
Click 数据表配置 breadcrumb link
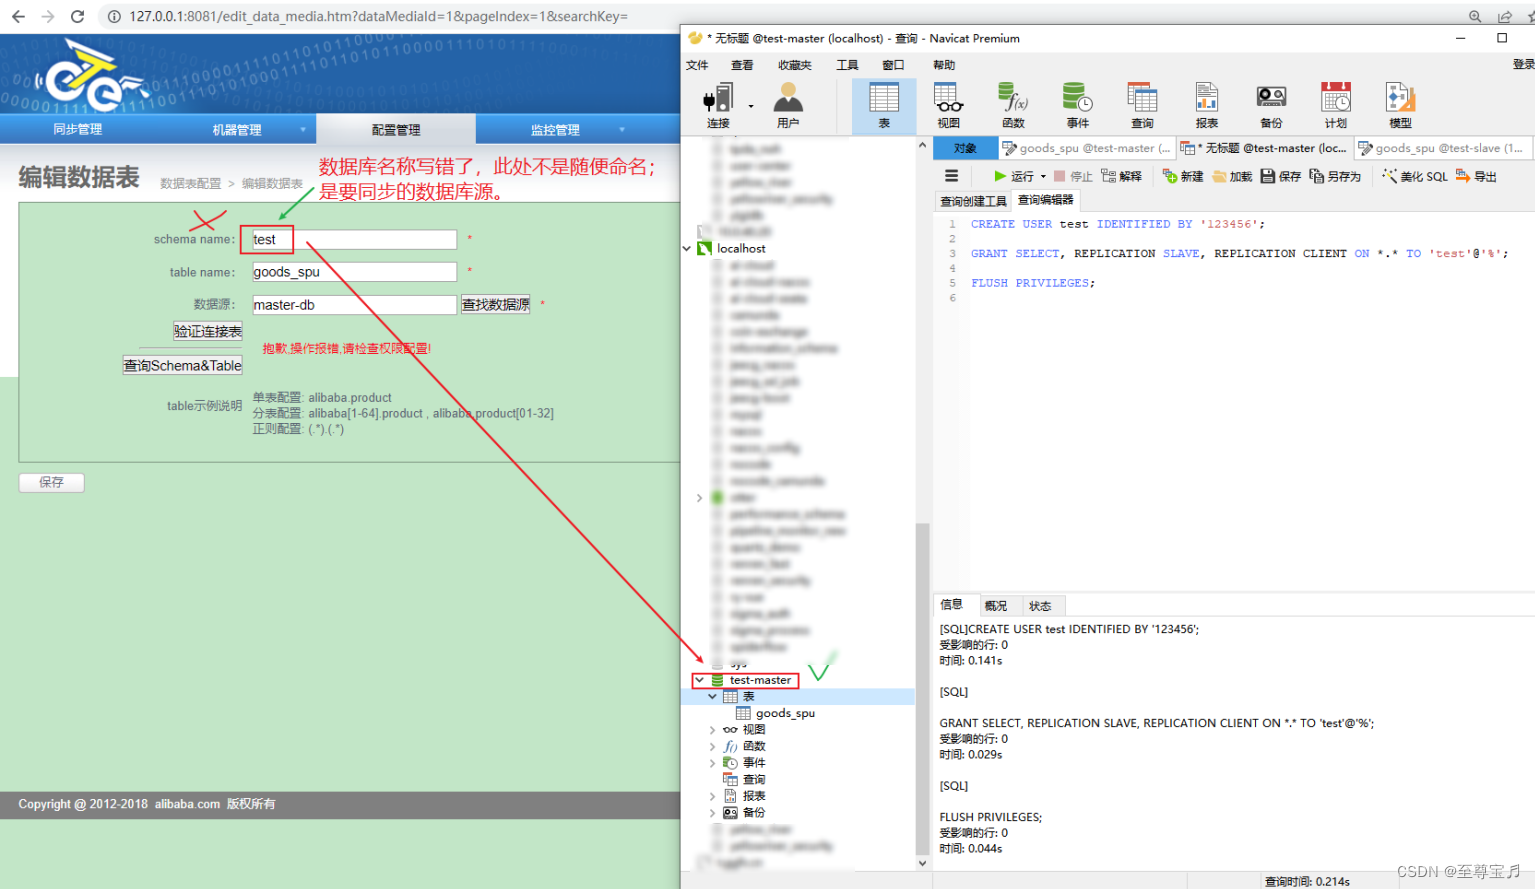coord(191,184)
